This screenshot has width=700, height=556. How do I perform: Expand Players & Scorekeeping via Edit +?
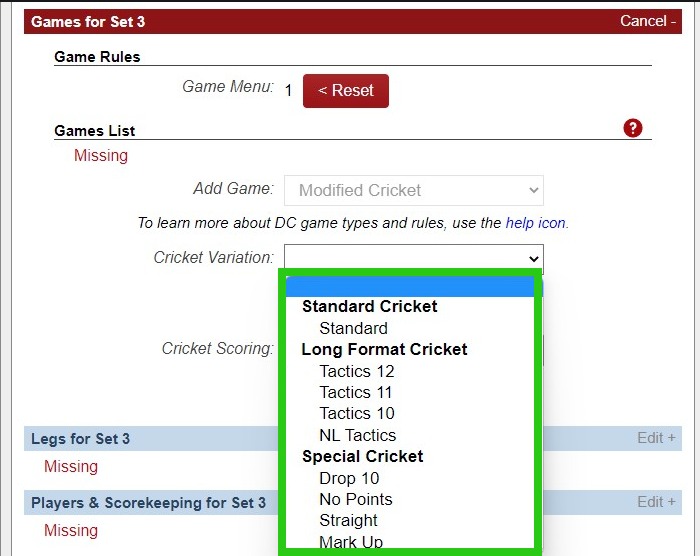click(656, 502)
